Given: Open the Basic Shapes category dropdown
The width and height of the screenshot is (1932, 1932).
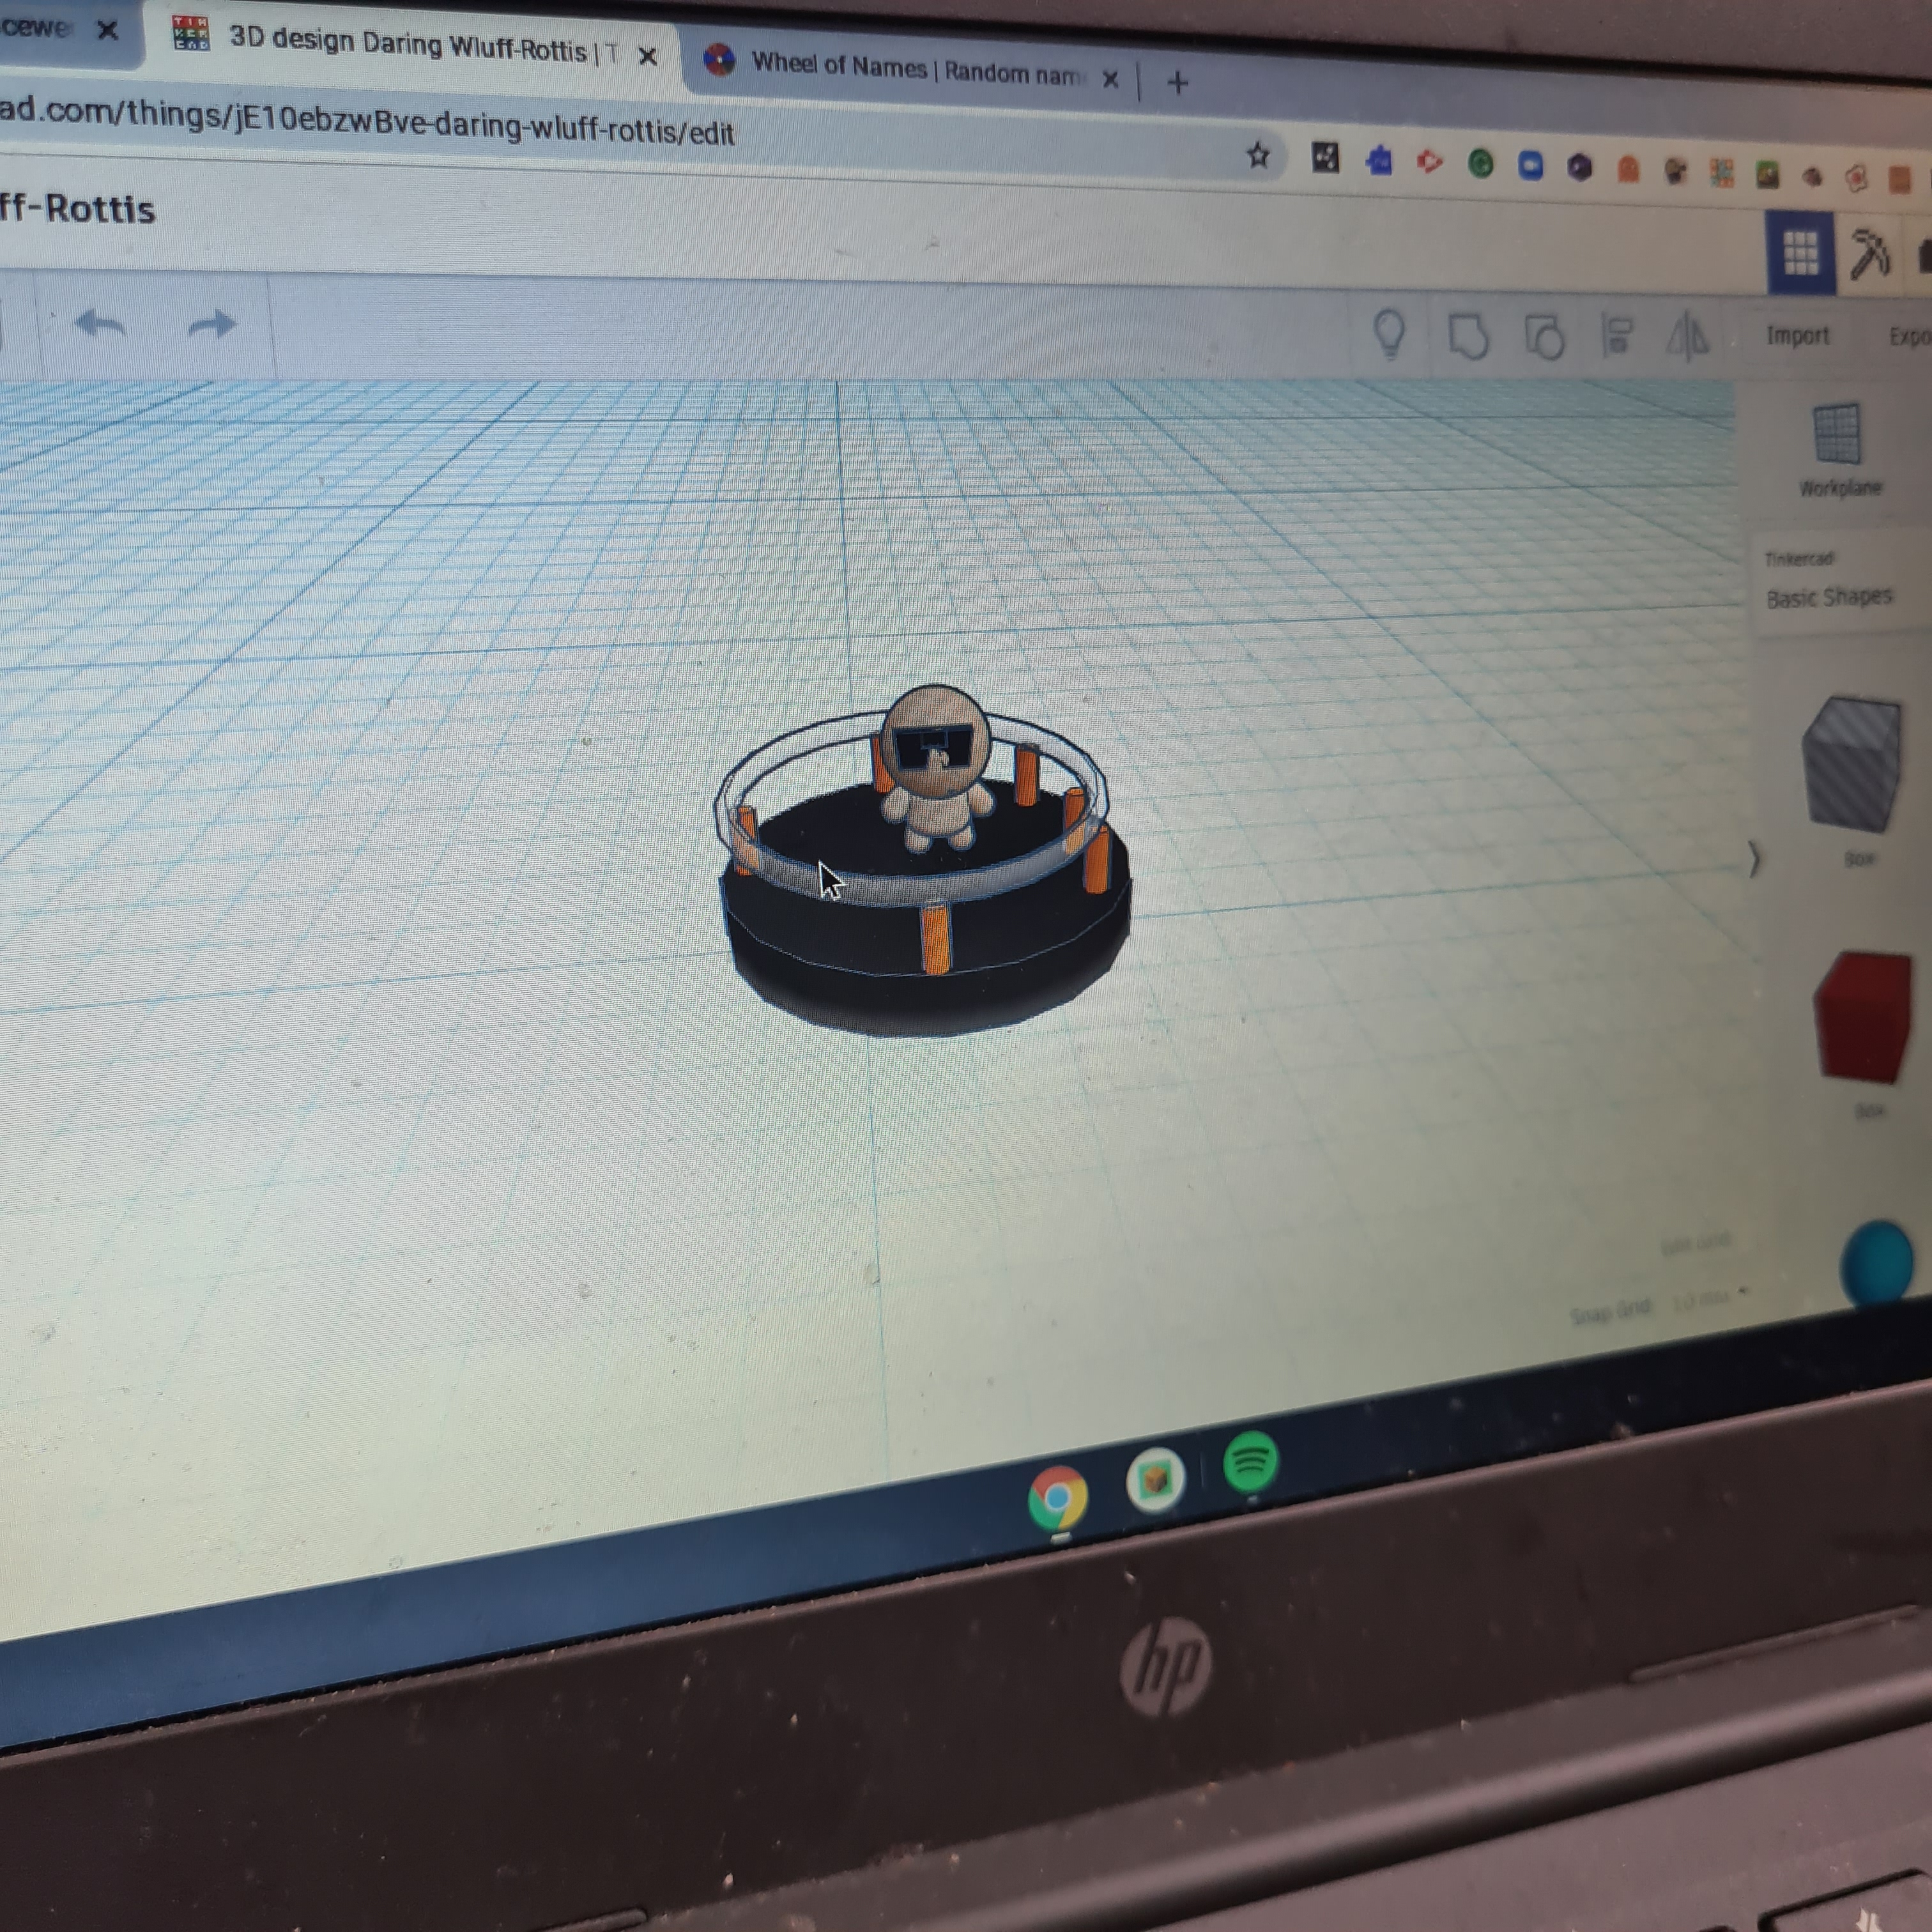Looking at the screenshot, I should [x=1829, y=597].
